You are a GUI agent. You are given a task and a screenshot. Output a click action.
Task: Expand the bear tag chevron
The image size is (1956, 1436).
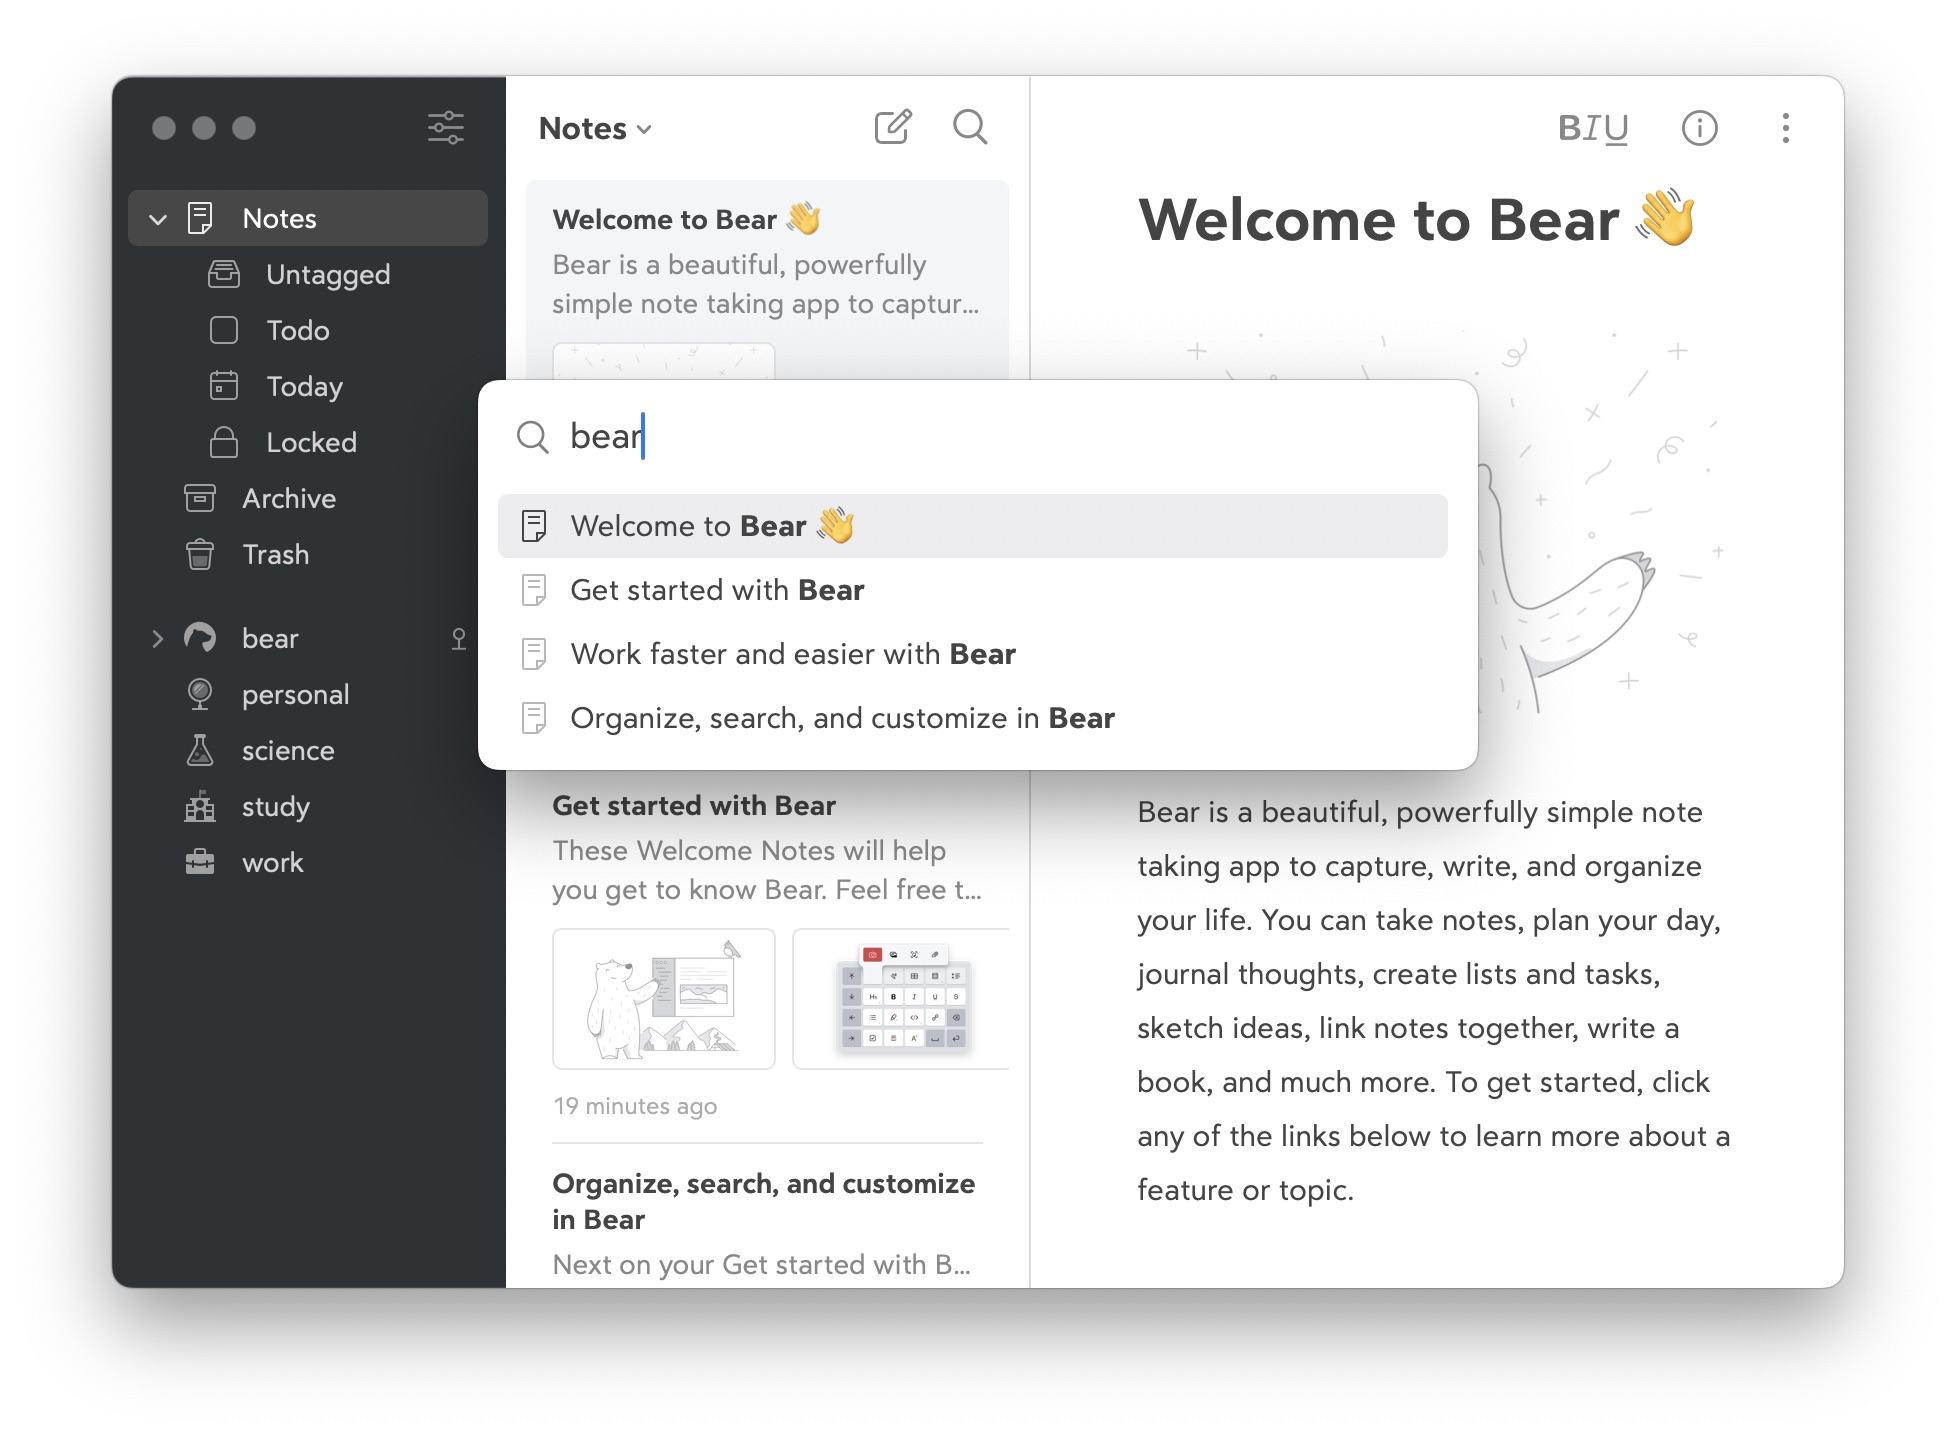coord(157,638)
